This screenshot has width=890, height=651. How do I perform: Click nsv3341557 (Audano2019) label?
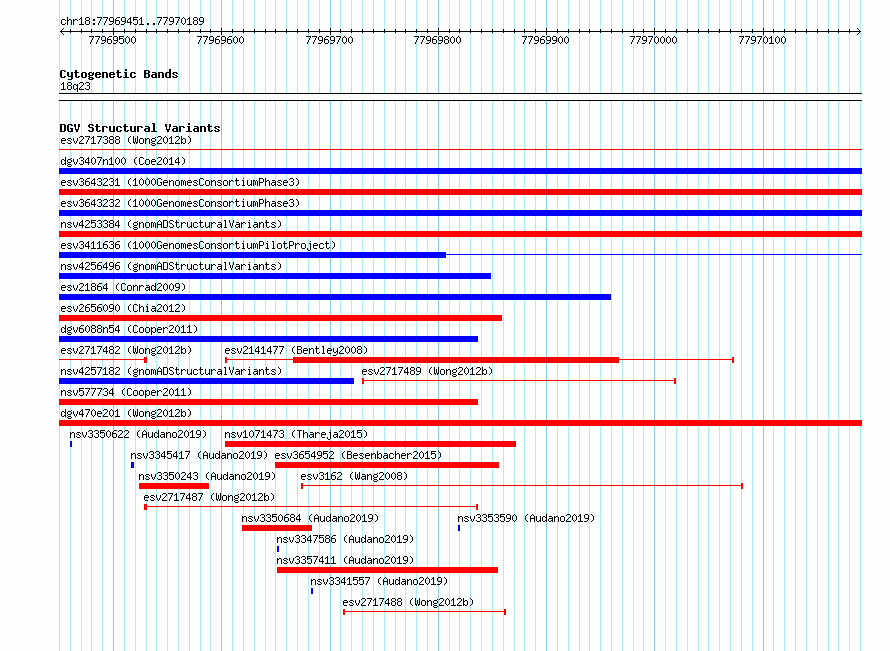point(379,581)
